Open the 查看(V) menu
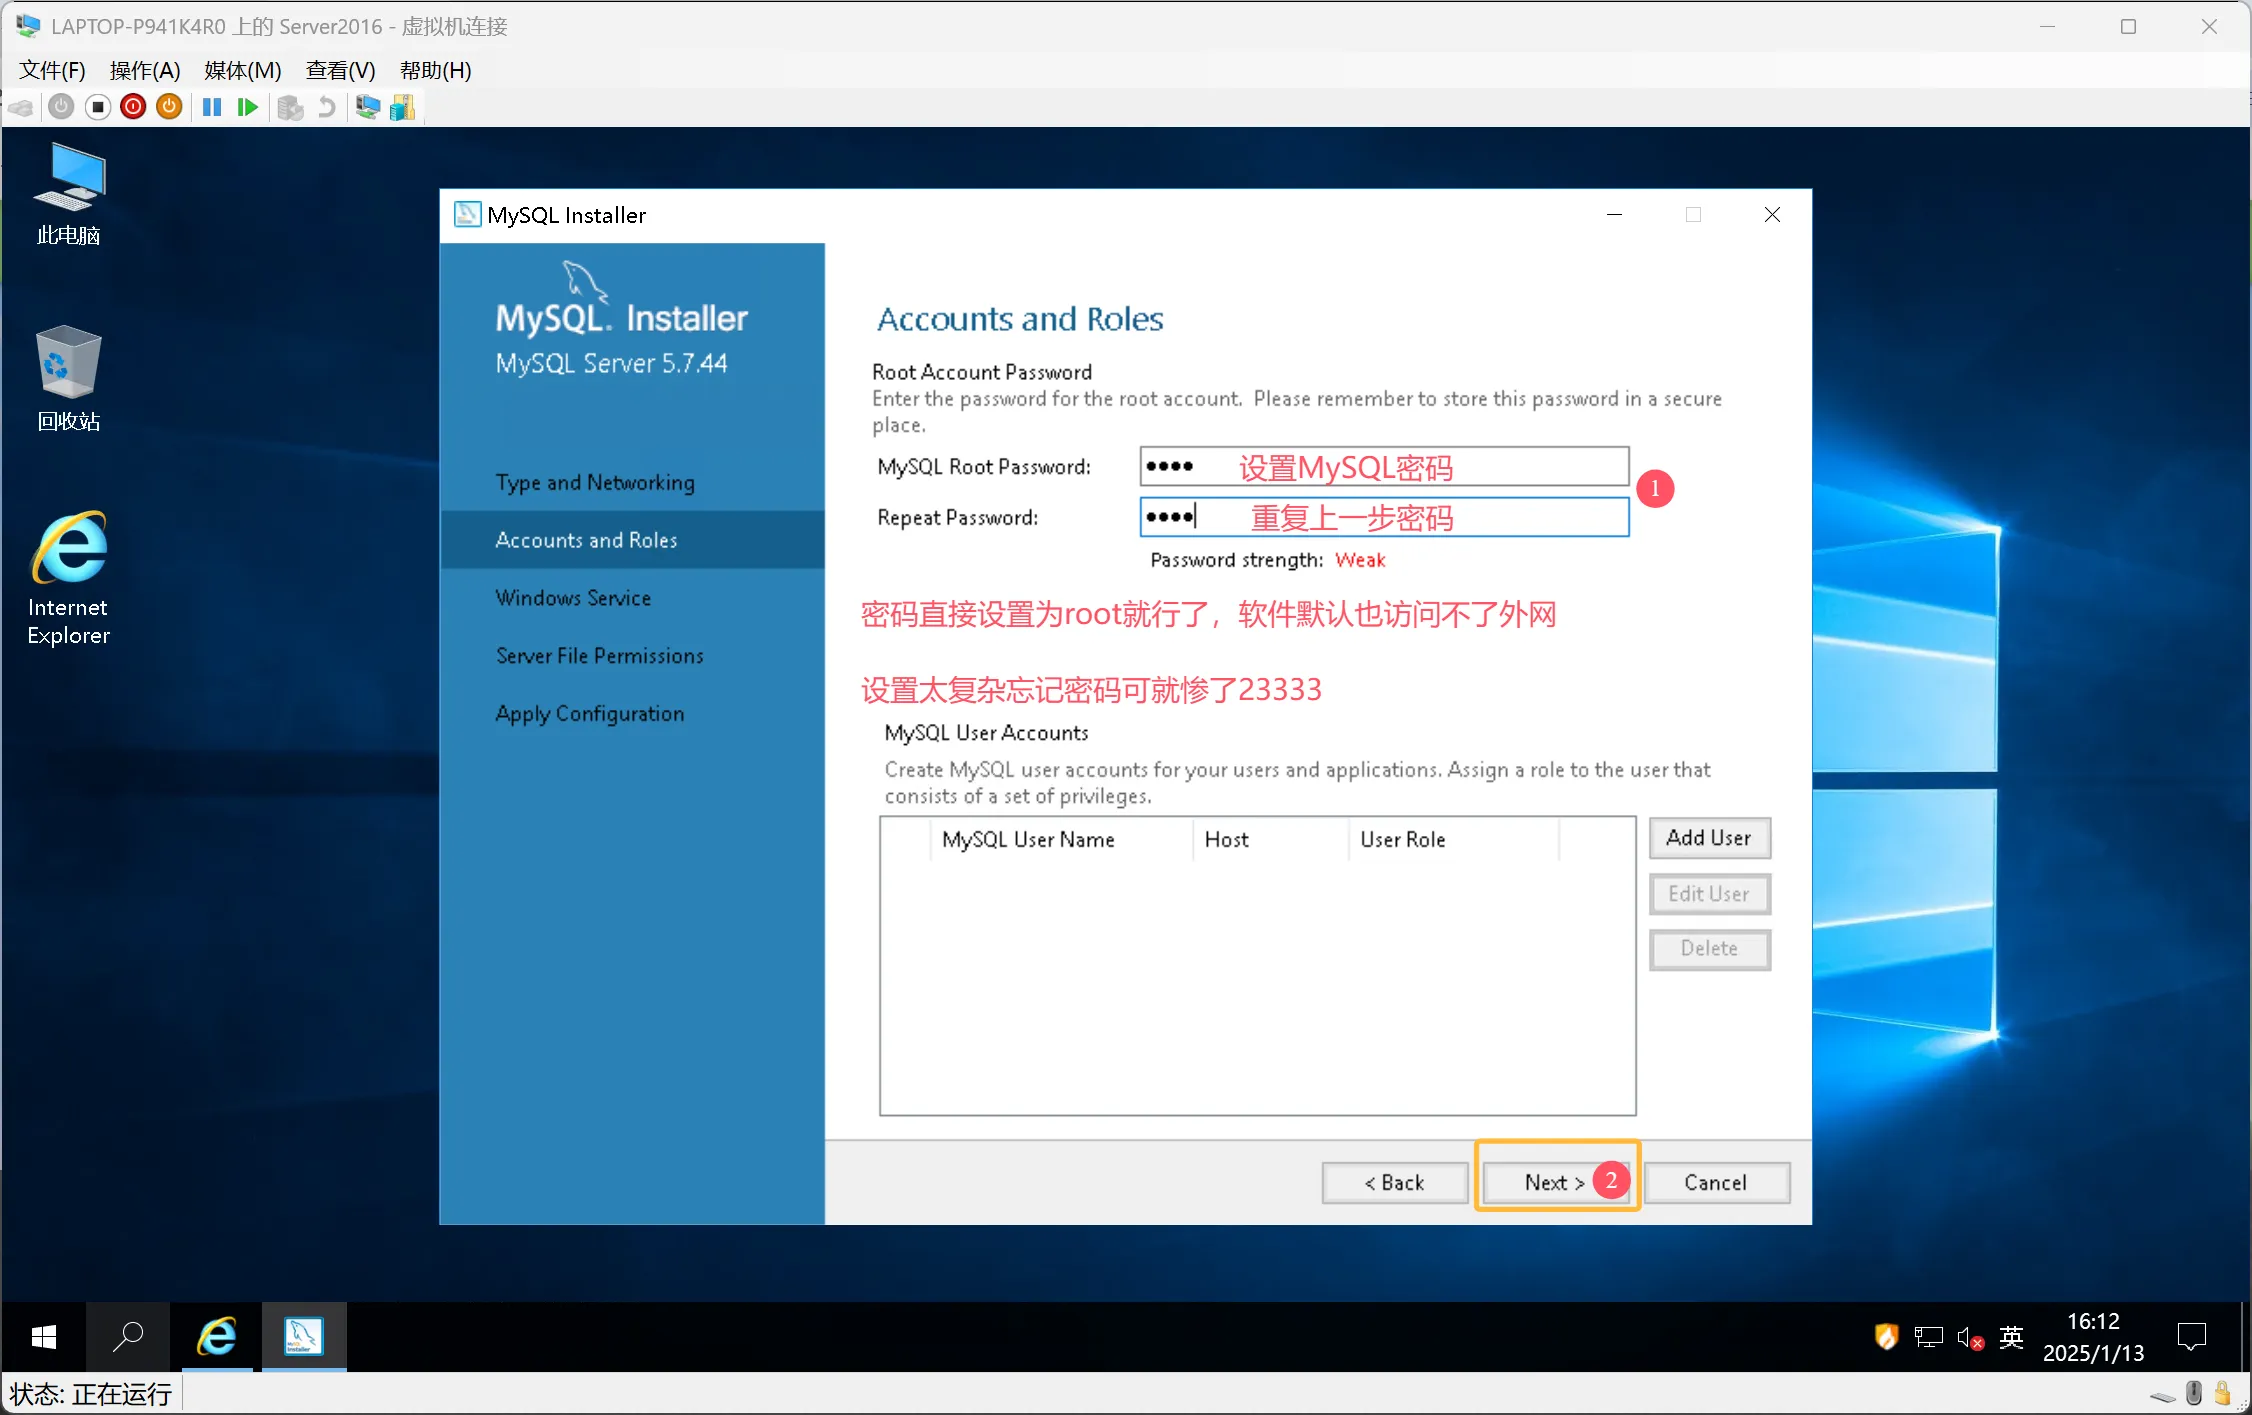The width and height of the screenshot is (2252, 1415). pos(340,70)
